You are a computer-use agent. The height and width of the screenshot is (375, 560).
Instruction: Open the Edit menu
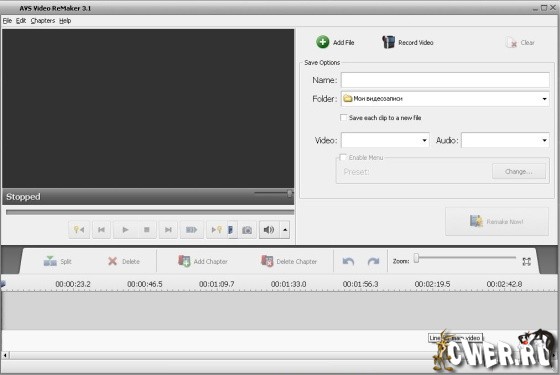tap(21, 21)
